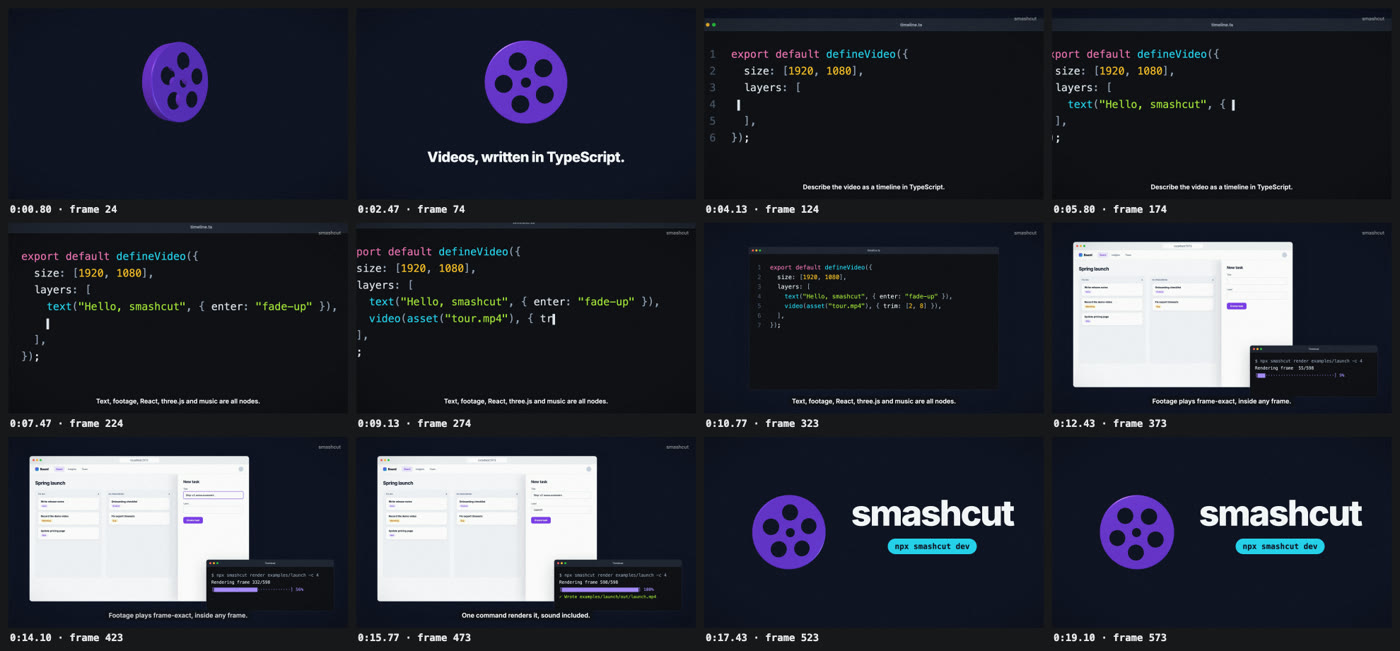Viewport: 1400px width, 651px height.
Task: Click the 'Spring launch' heading in frame 423
Action: [50, 483]
